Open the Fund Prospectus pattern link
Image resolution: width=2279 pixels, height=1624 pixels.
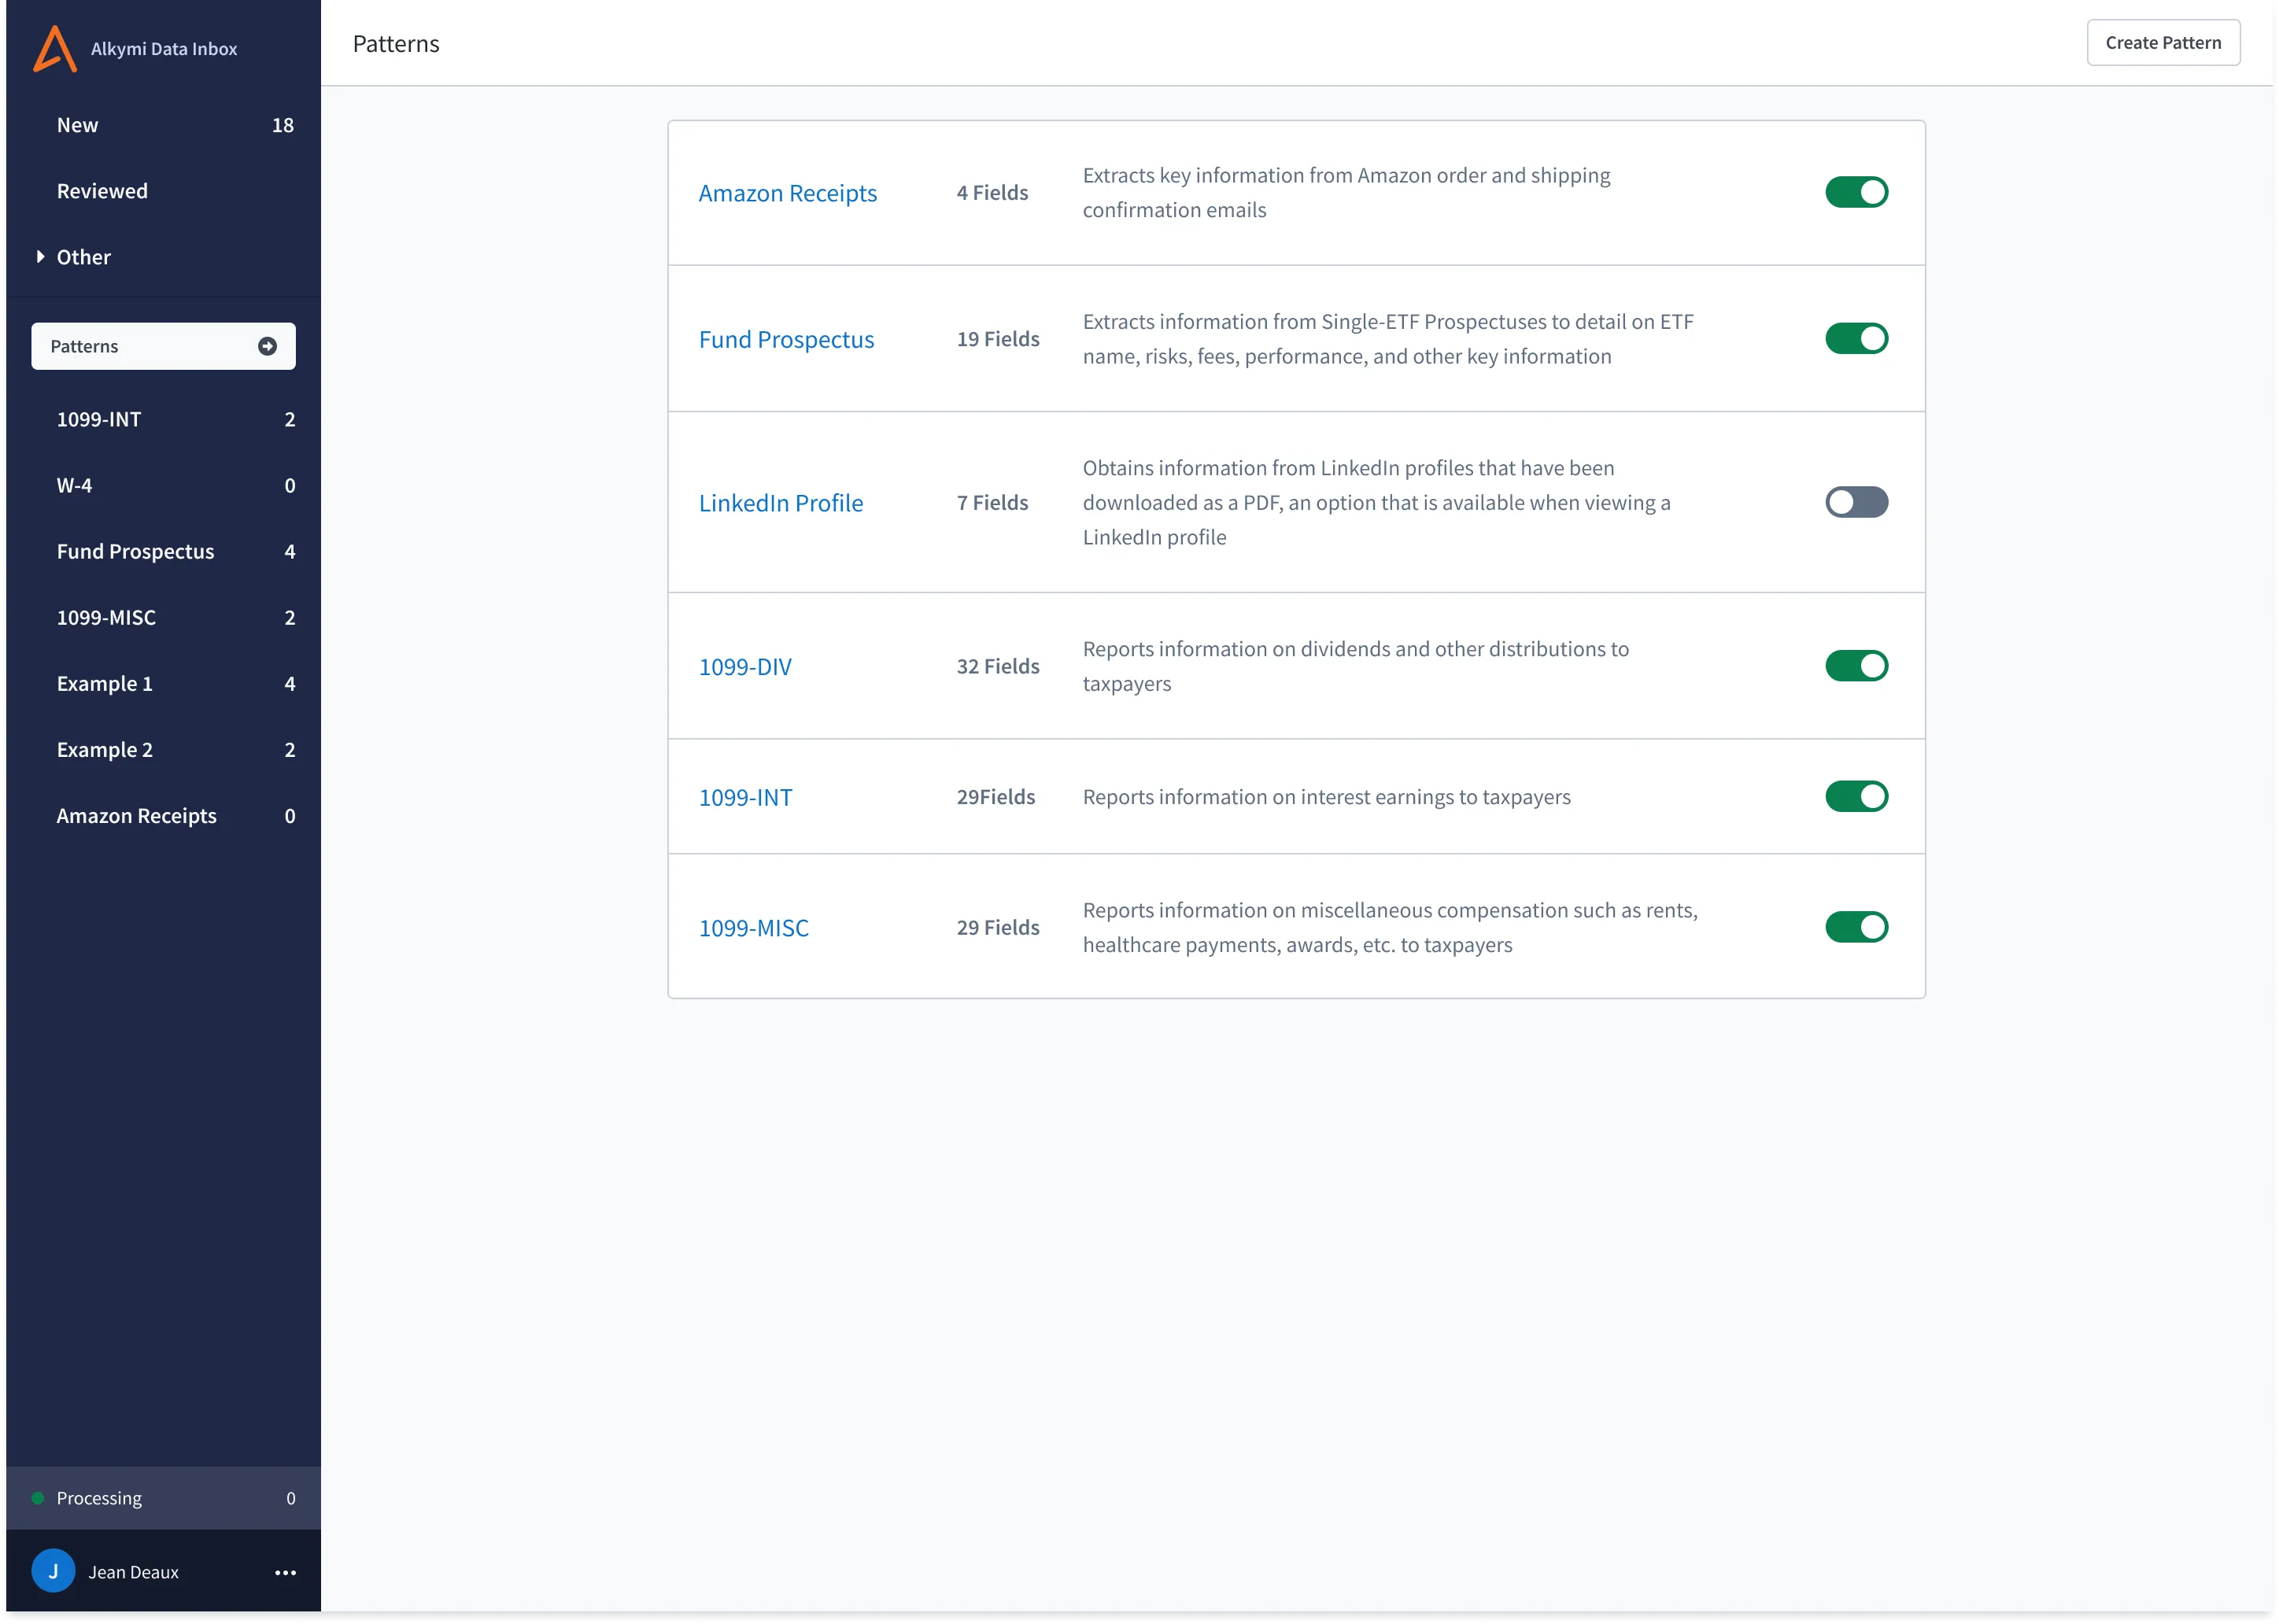[786, 339]
